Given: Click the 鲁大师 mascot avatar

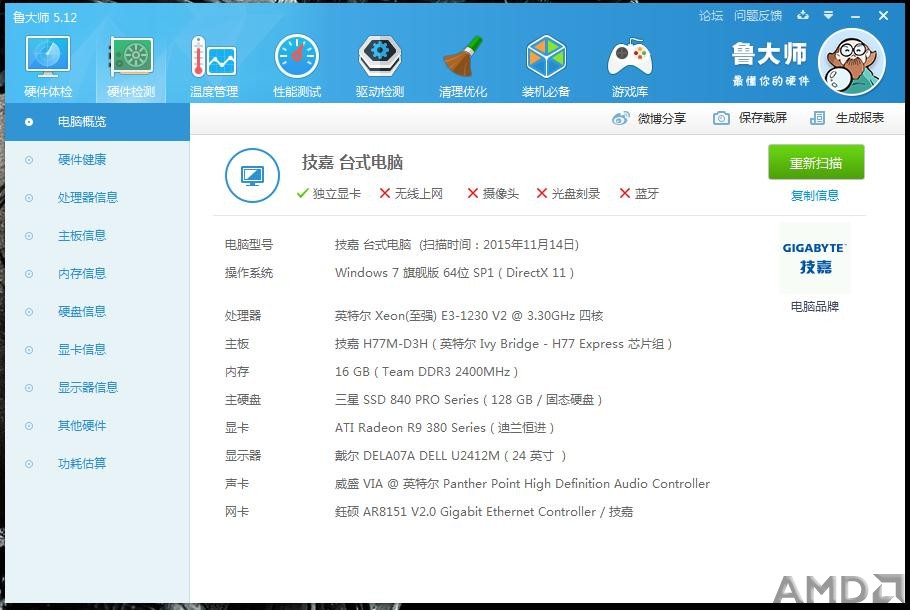Looking at the screenshot, I should [851, 62].
